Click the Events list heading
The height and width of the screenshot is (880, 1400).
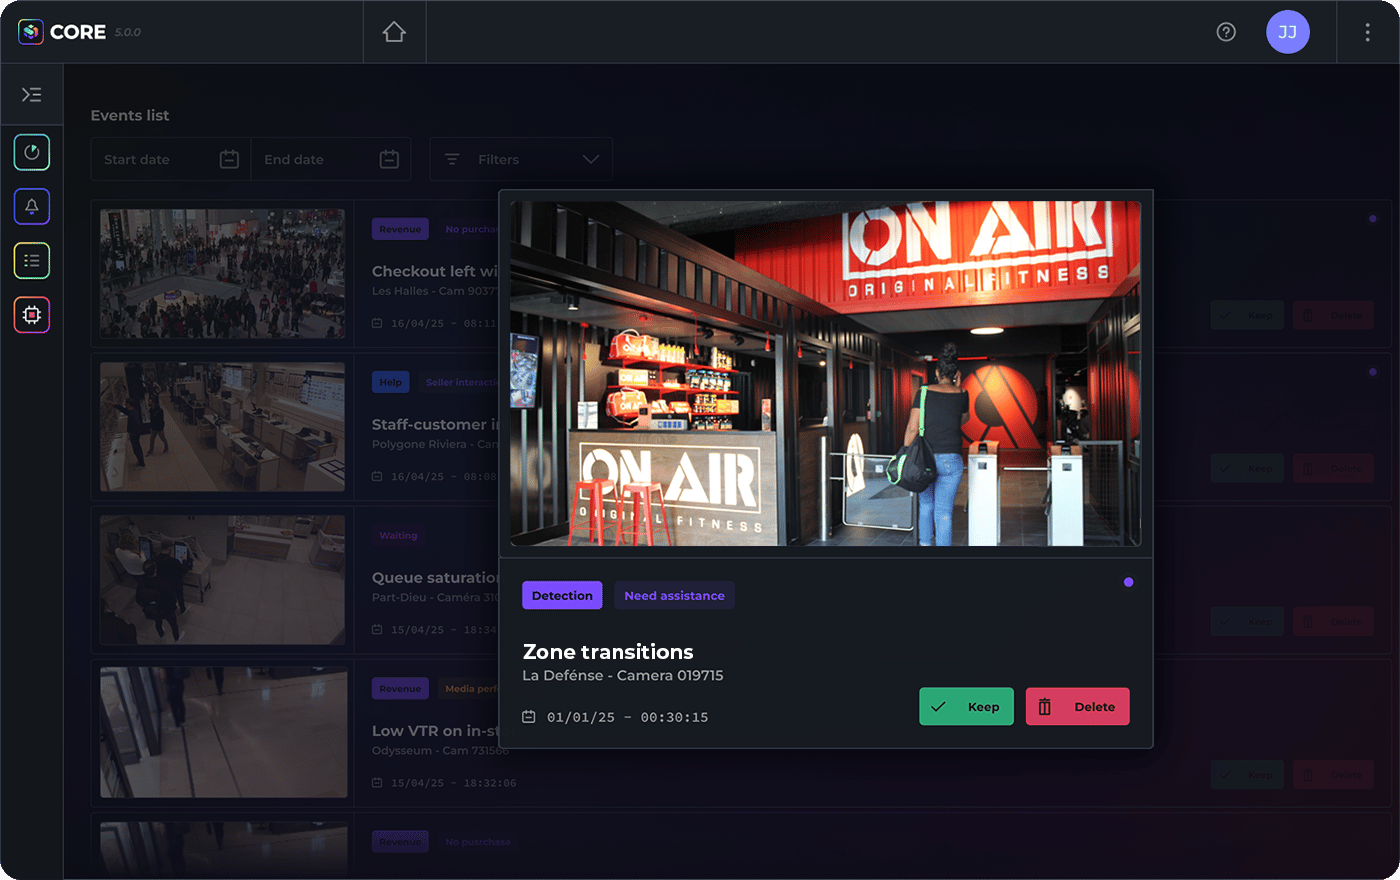130,115
